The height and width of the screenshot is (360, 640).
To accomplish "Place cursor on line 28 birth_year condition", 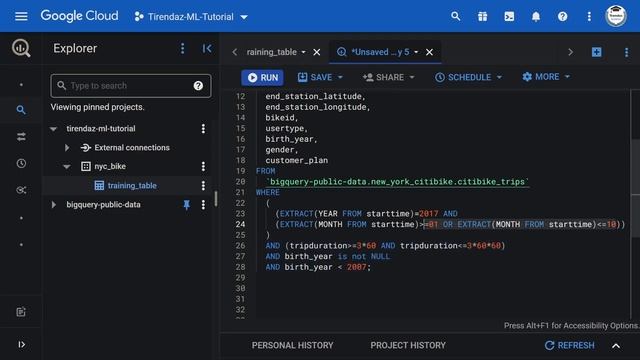I will 318,267.
